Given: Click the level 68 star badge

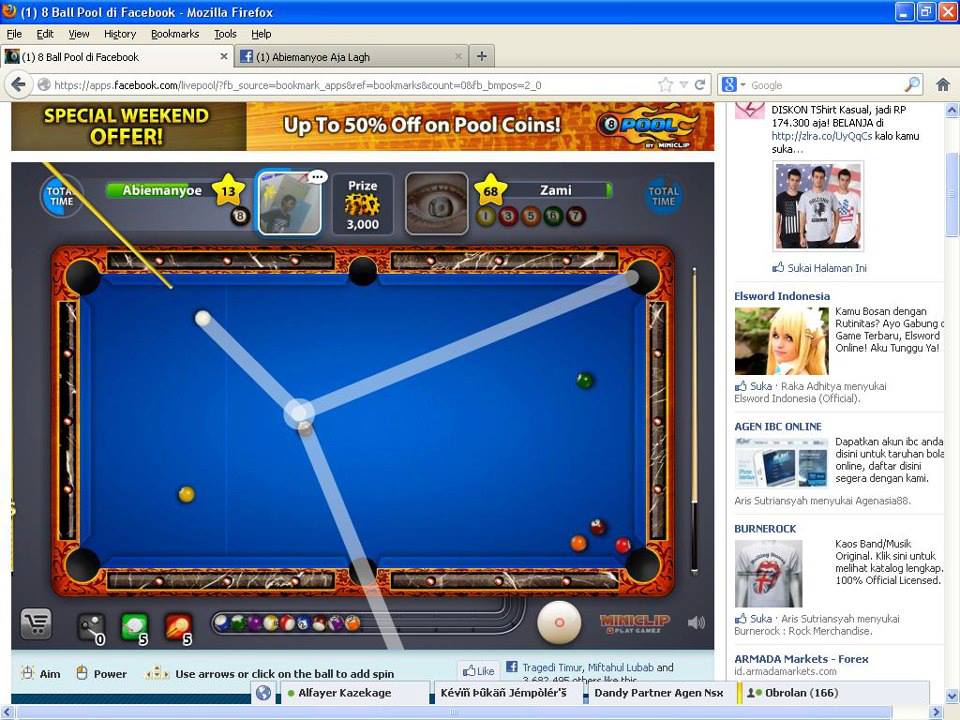Looking at the screenshot, I should [x=490, y=191].
